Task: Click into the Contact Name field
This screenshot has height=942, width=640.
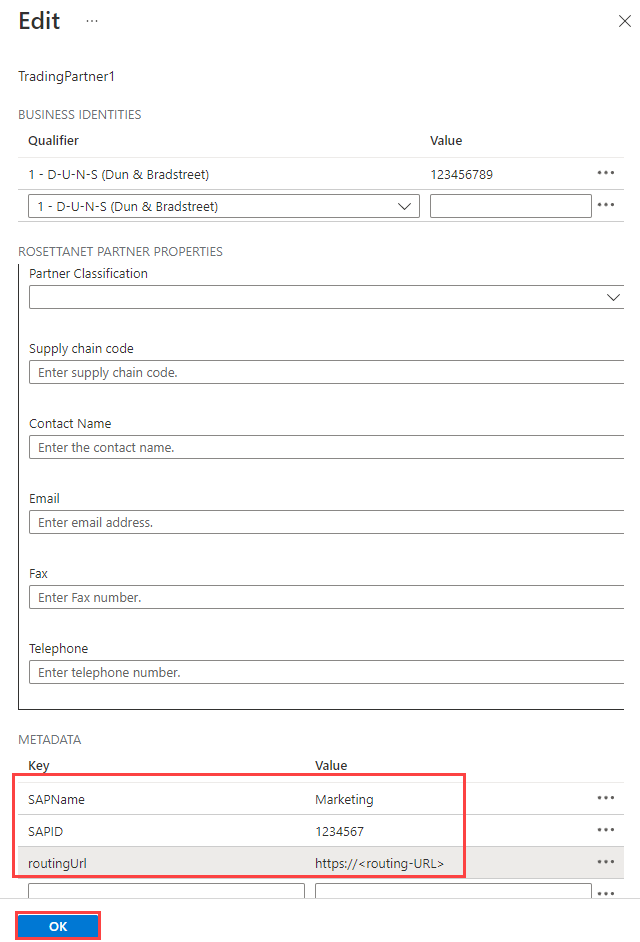Action: tap(326, 447)
